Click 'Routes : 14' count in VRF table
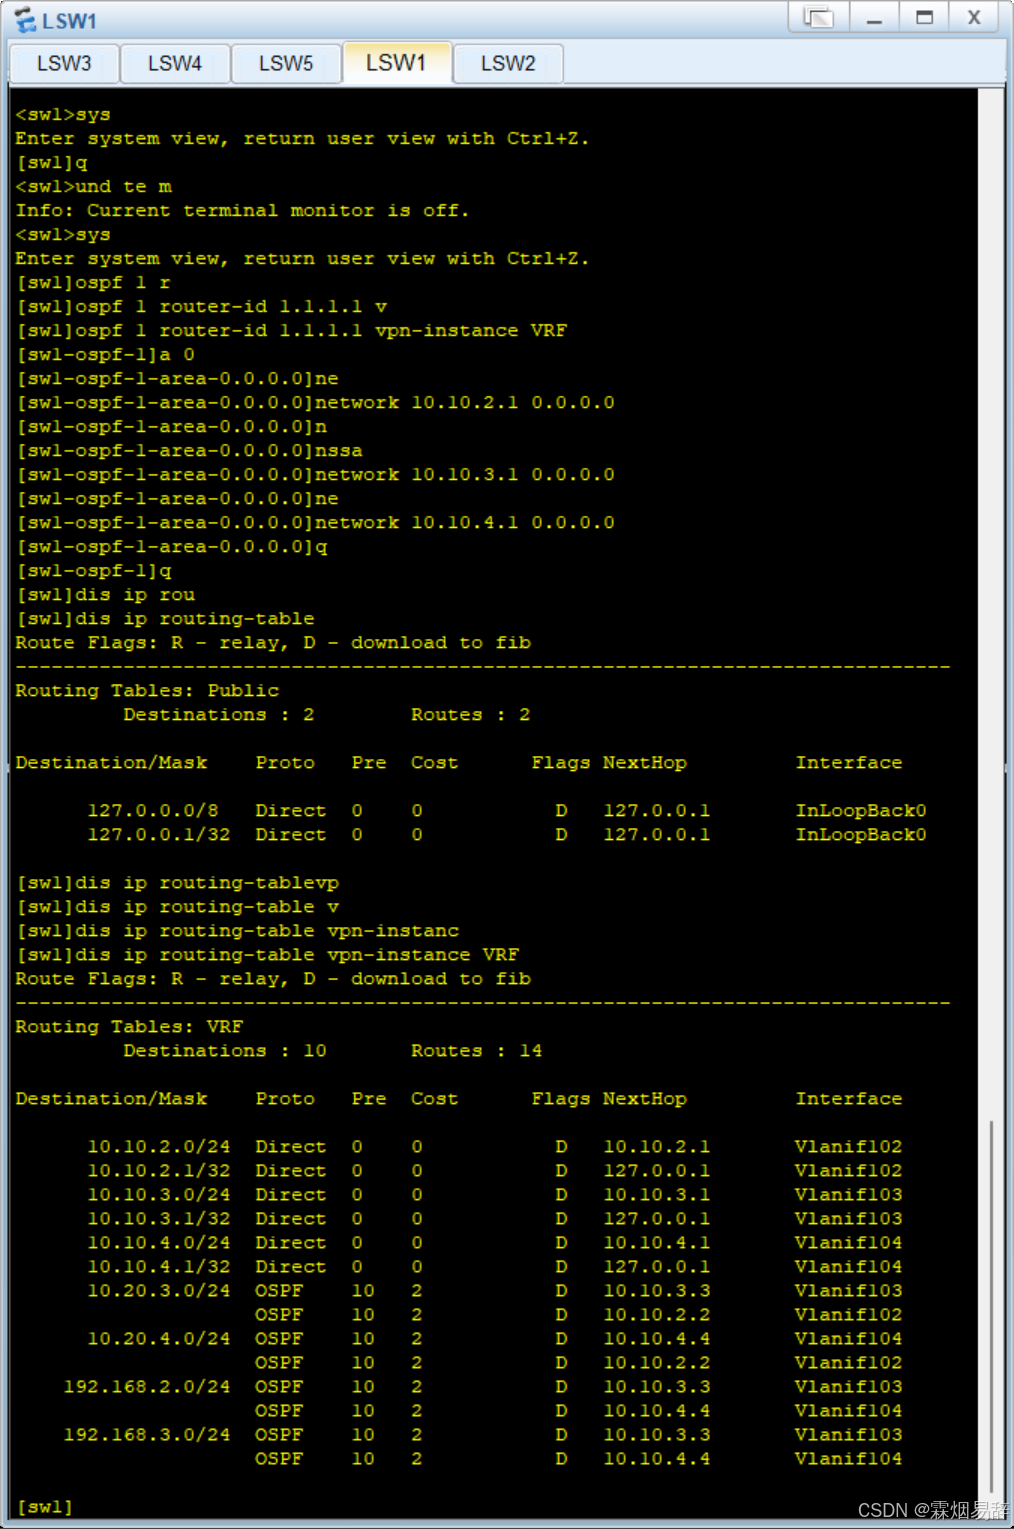 tap(477, 1050)
